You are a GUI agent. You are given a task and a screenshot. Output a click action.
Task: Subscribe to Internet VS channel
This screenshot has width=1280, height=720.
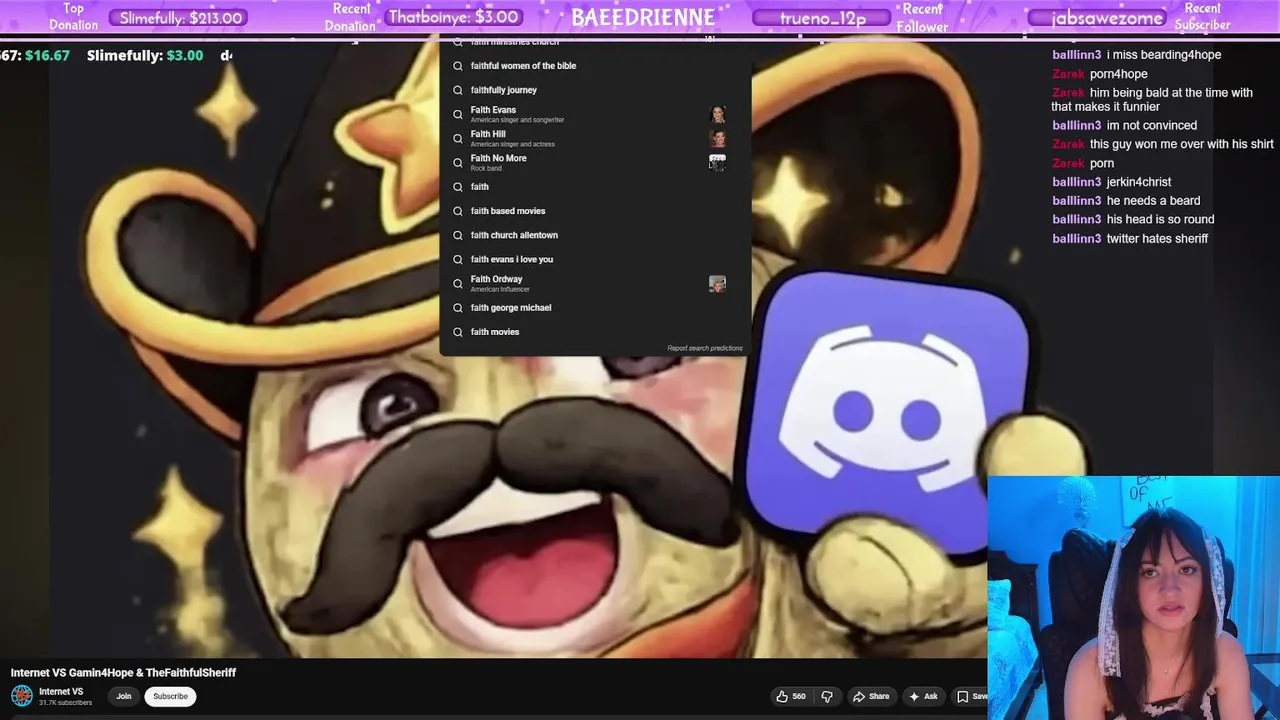170,696
